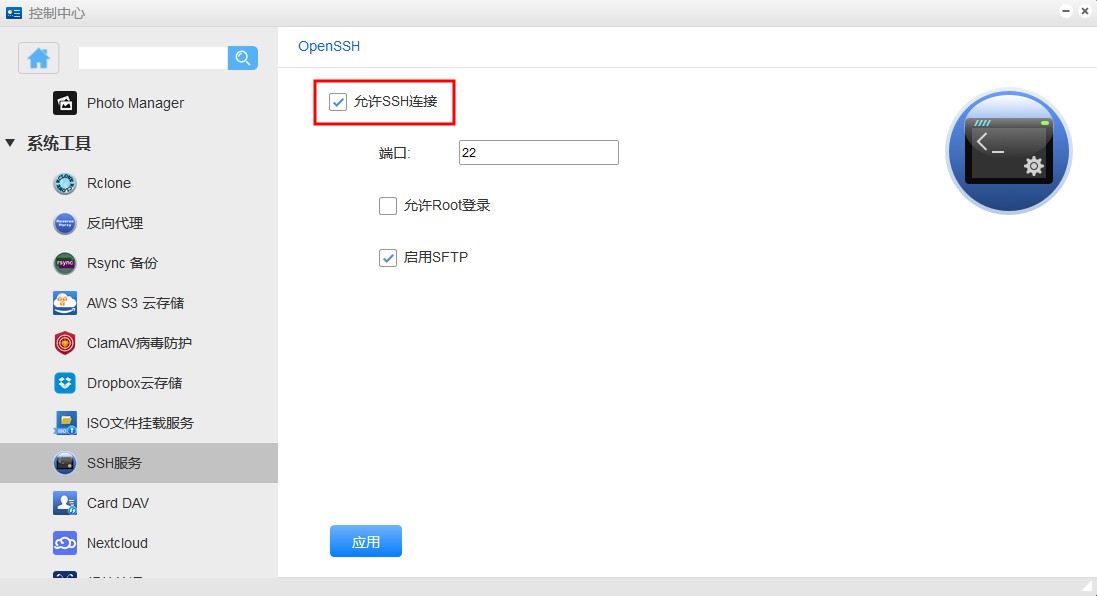Click the 端口 port input field
Image resolution: width=1097 pixels, height=596 pixels.
pos(538,153)
